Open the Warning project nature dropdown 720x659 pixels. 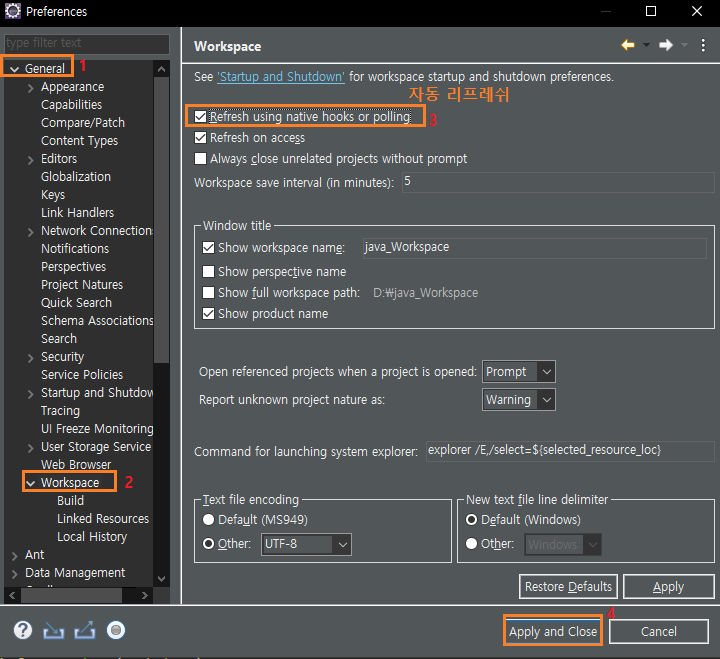tap(518, 400)
